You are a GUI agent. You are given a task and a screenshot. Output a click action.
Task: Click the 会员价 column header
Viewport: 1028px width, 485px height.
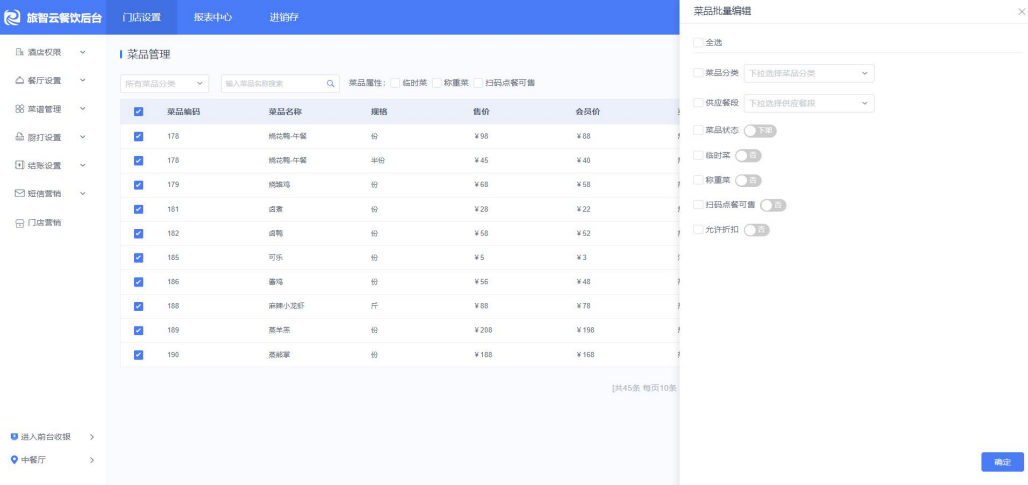tap(587, 112)
